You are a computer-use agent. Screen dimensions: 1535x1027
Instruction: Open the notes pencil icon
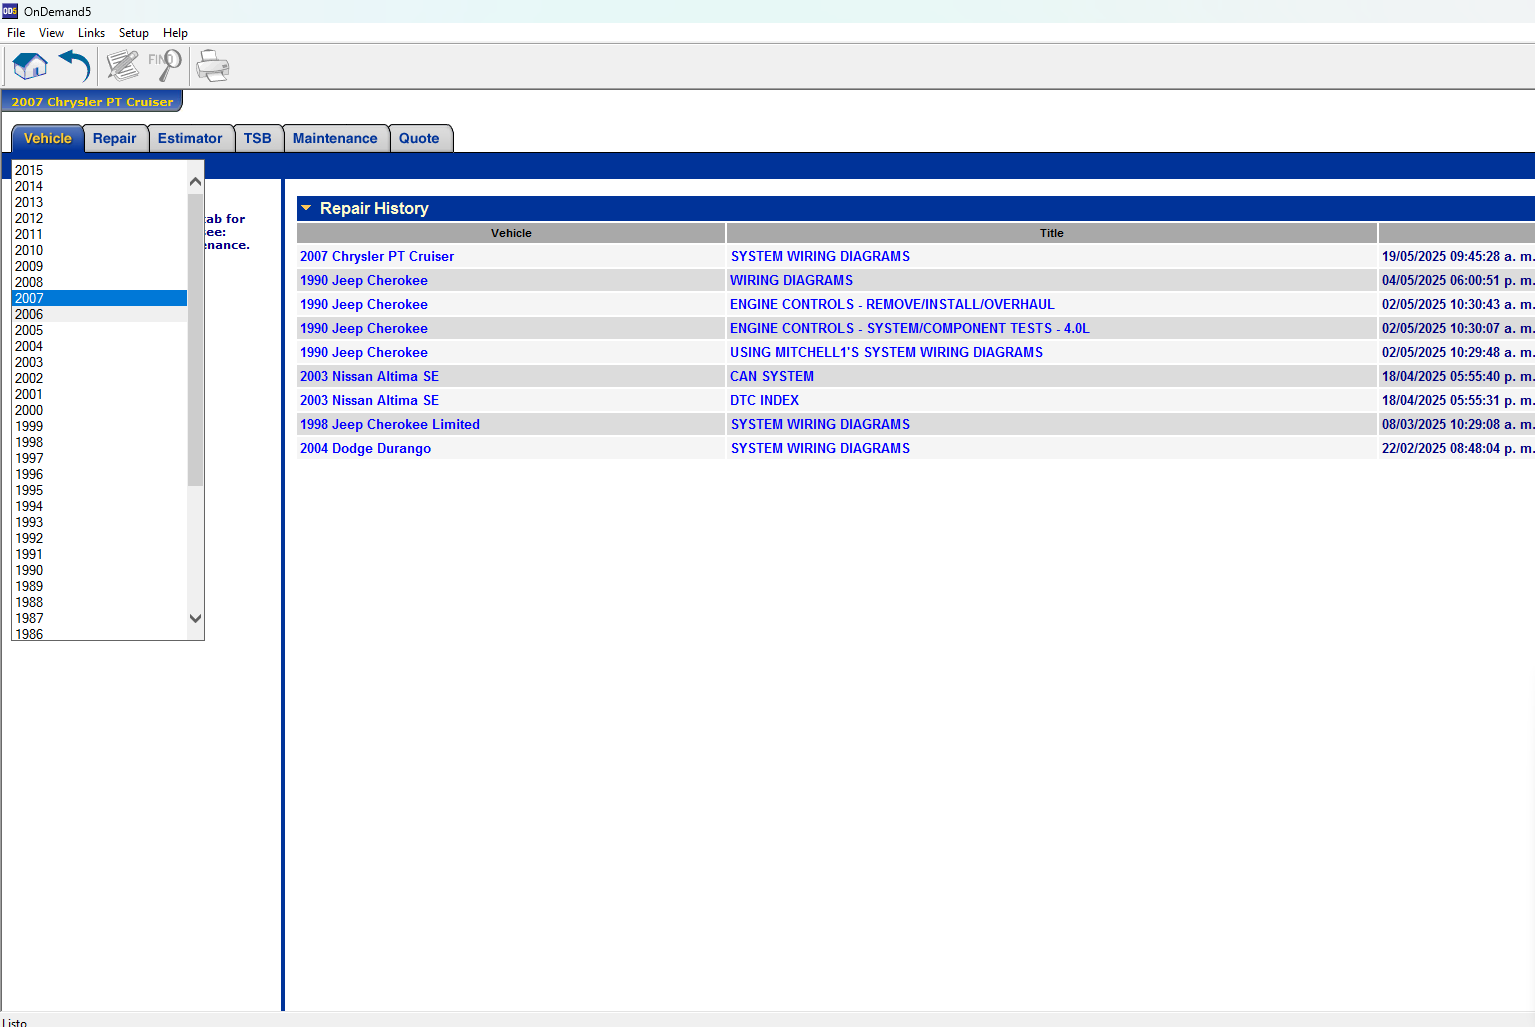[122, 67]
